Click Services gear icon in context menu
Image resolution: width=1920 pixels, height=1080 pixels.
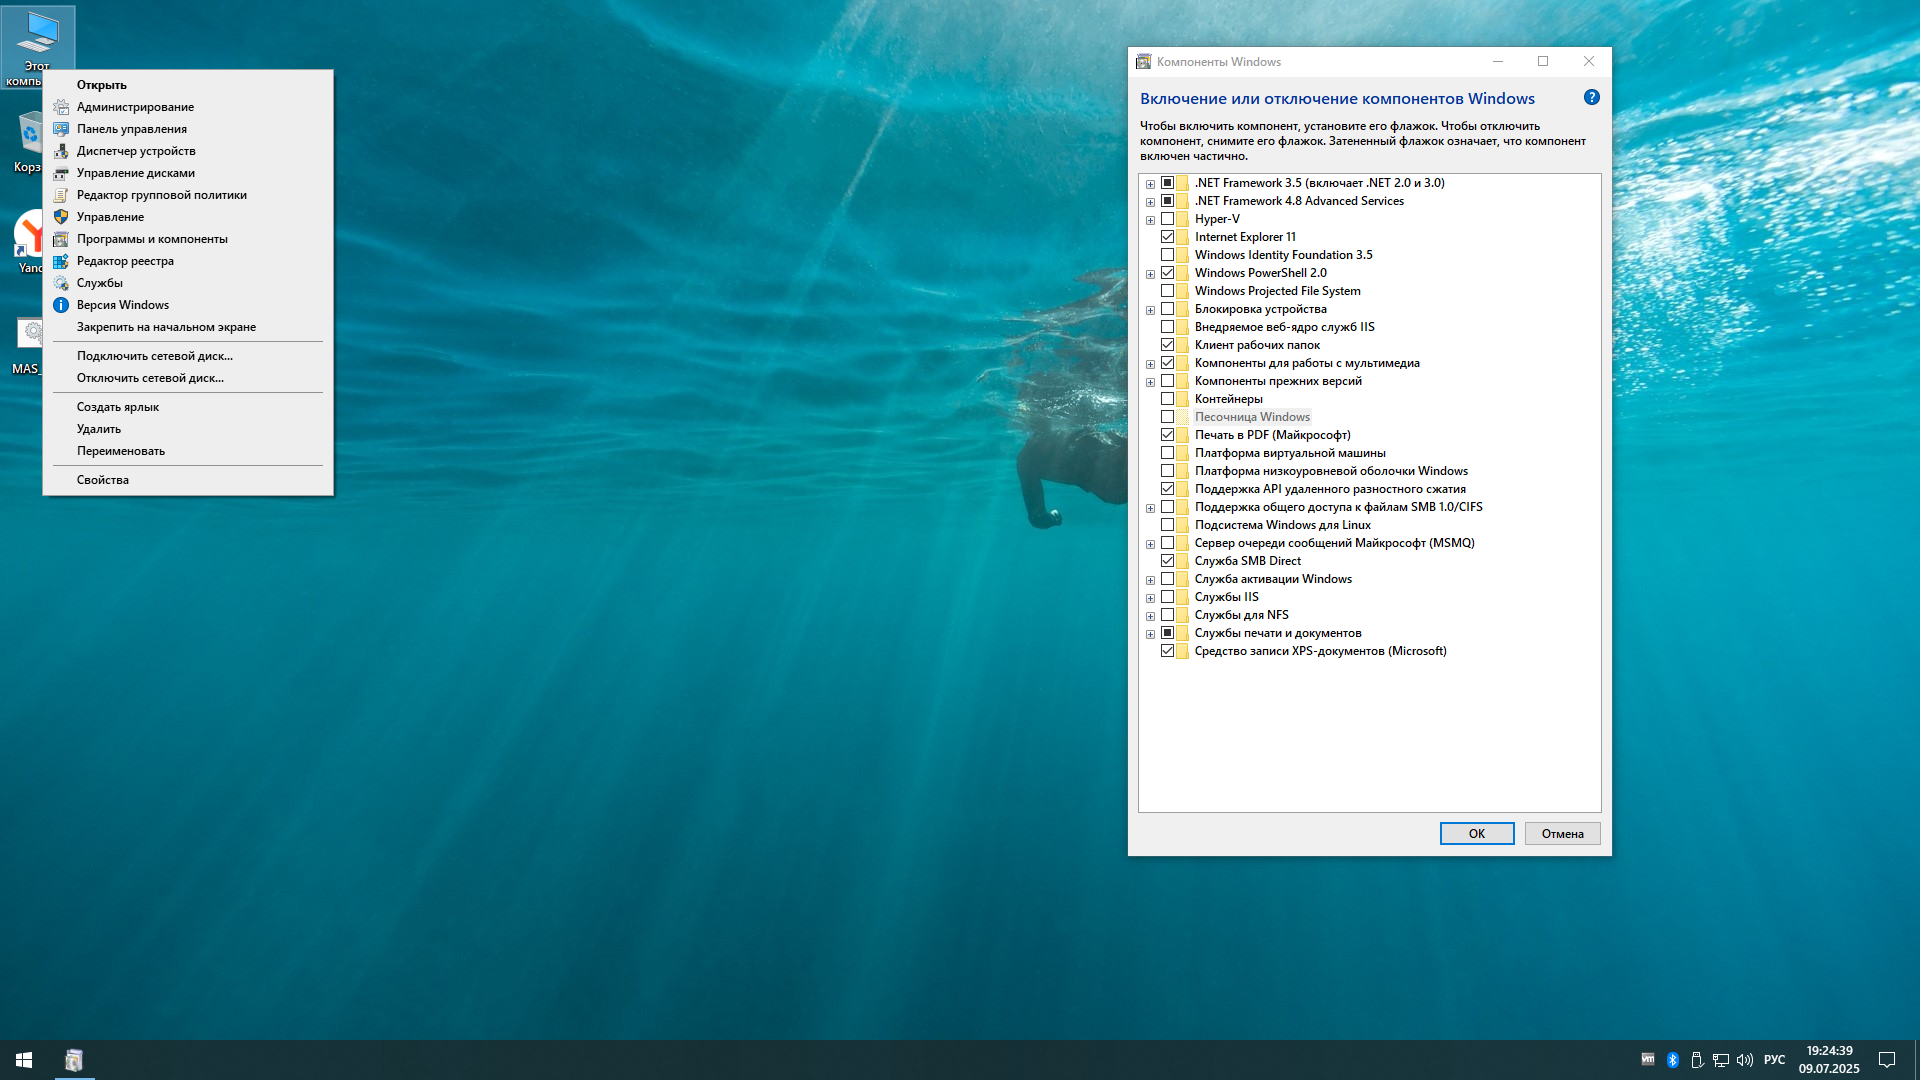click(x=61, y=283)
